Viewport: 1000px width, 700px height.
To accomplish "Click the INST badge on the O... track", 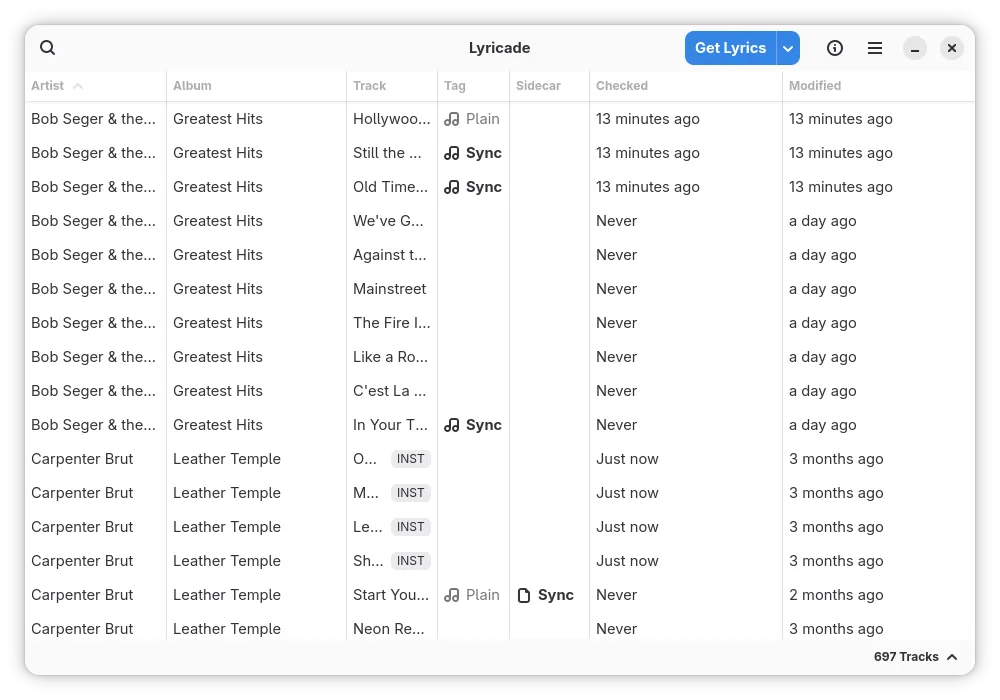I will 410,459.
